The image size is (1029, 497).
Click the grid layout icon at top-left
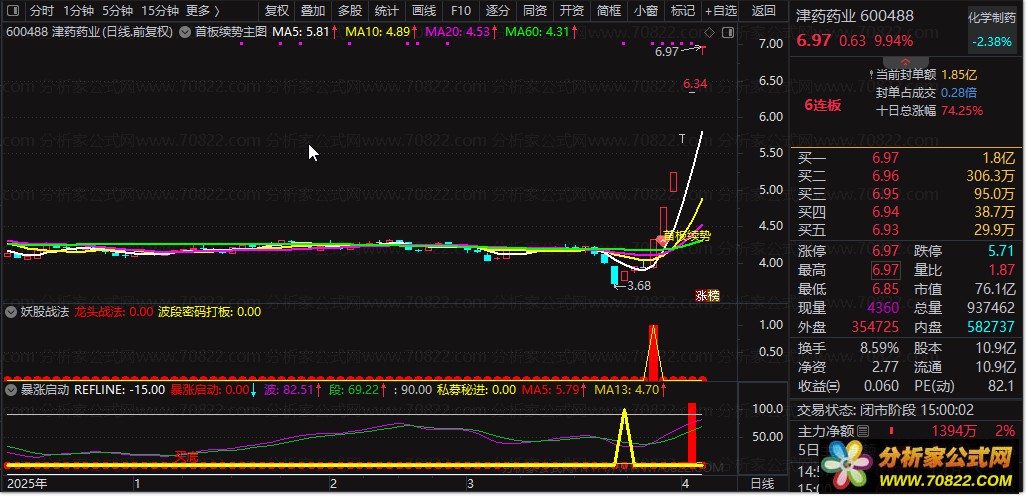[x=12, y=11]
